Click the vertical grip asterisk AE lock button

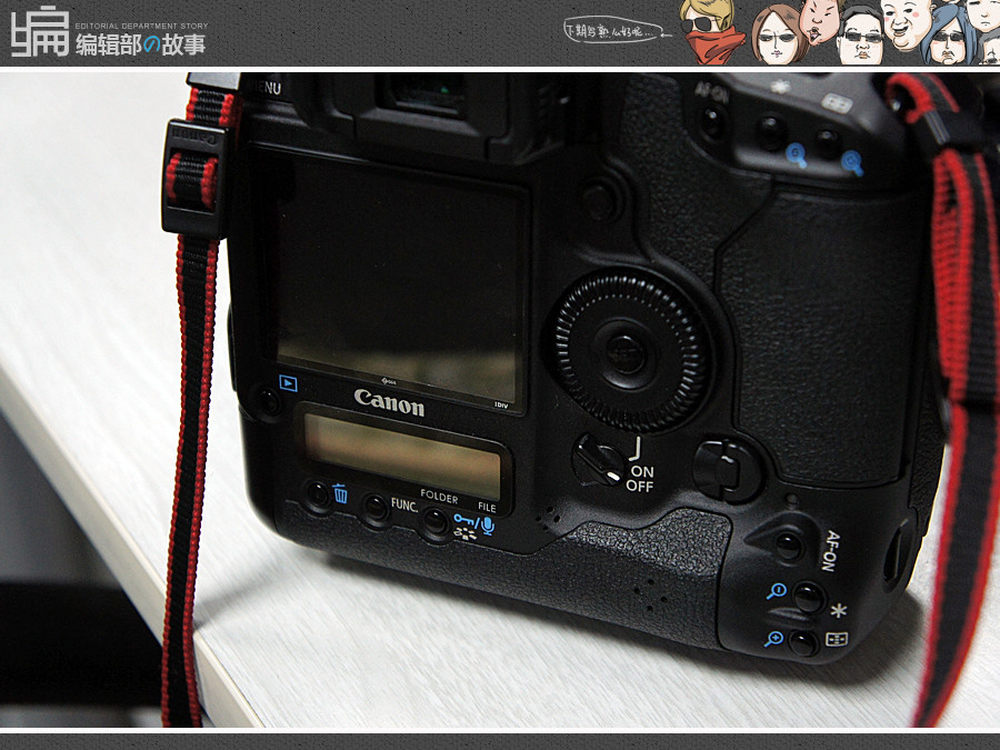tap(808, 598)
